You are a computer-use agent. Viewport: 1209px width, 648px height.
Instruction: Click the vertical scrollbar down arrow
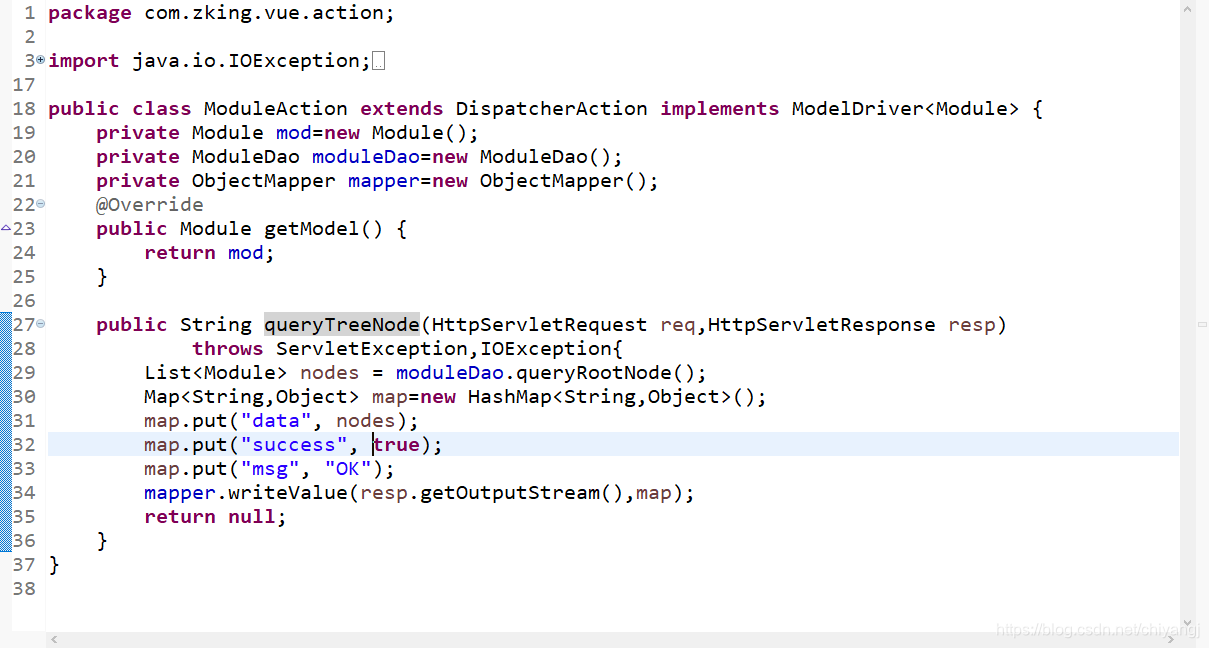click(x=1187, y=623)
